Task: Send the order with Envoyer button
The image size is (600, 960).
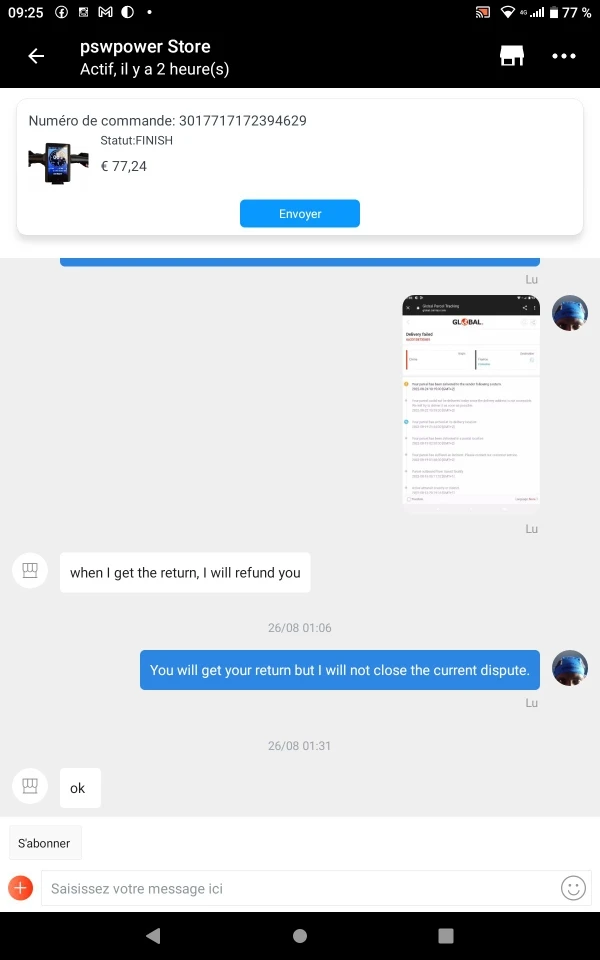Action: (x=300, y=214)
